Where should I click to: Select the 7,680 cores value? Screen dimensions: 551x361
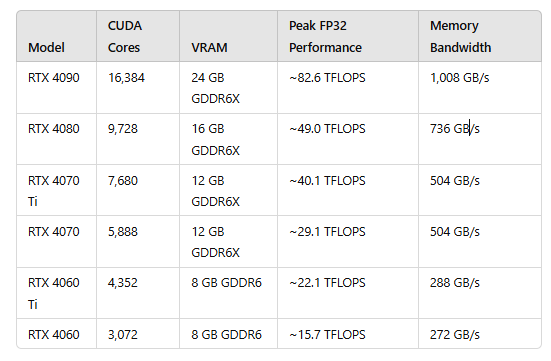pyautogui.click(x=123, y=181)
